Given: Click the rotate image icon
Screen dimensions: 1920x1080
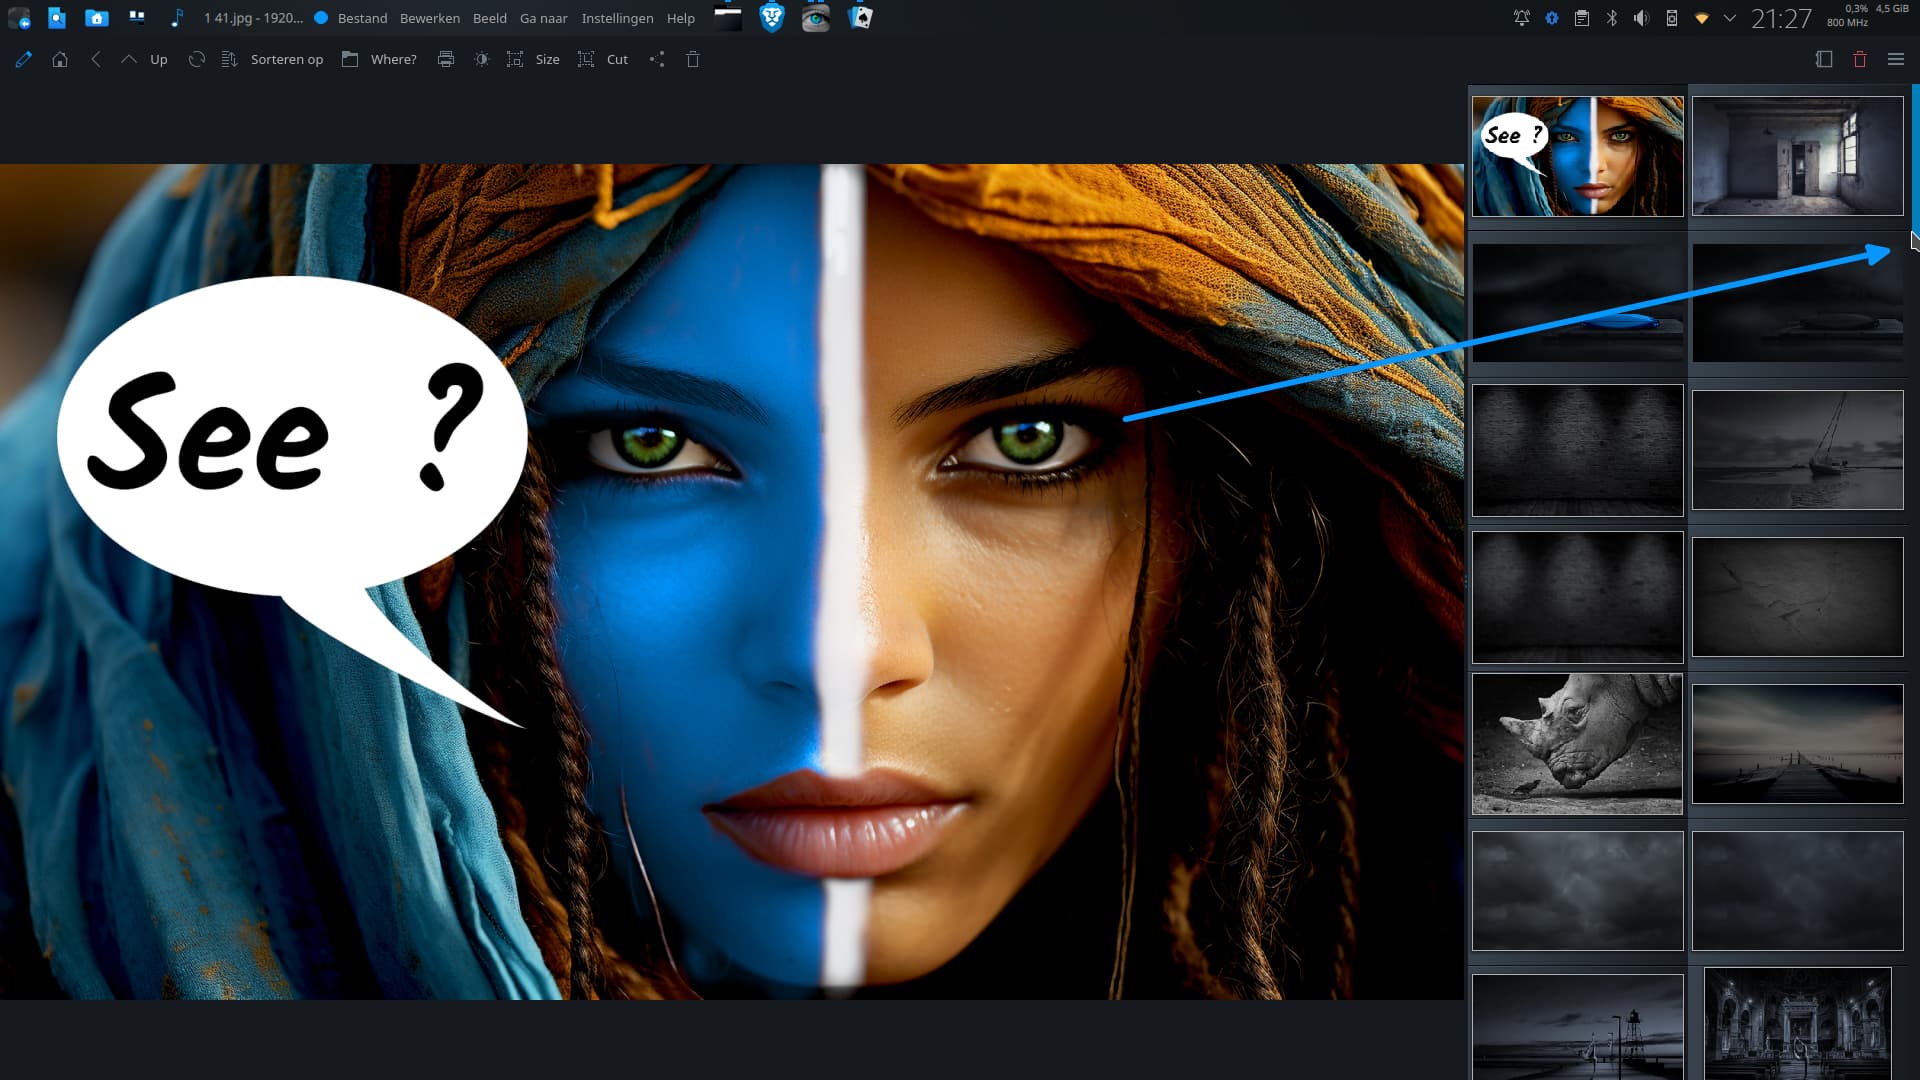Looking at the screenshot, I should point(197,59).
